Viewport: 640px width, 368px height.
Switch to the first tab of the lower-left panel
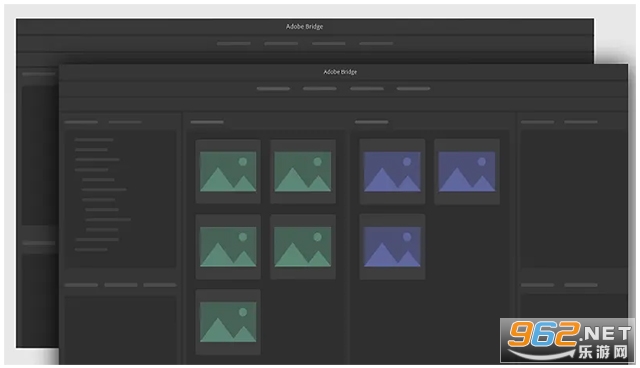(81, 285)
